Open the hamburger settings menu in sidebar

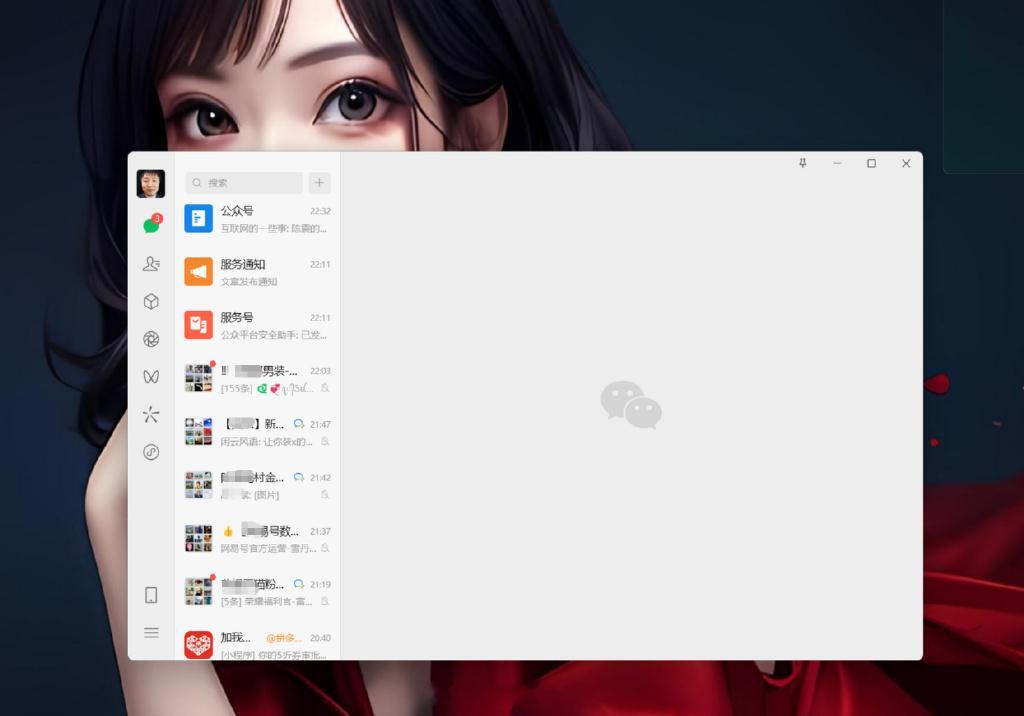point(152,632)
